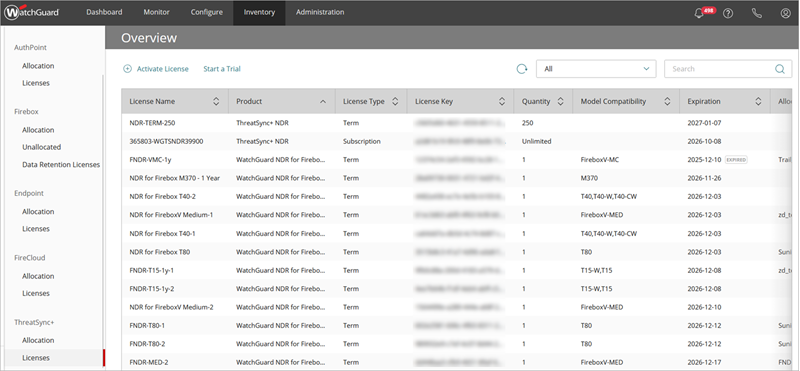The image size is (800, 371).
Task: Click the phone support icon
Action: click(x=757, y=13)
